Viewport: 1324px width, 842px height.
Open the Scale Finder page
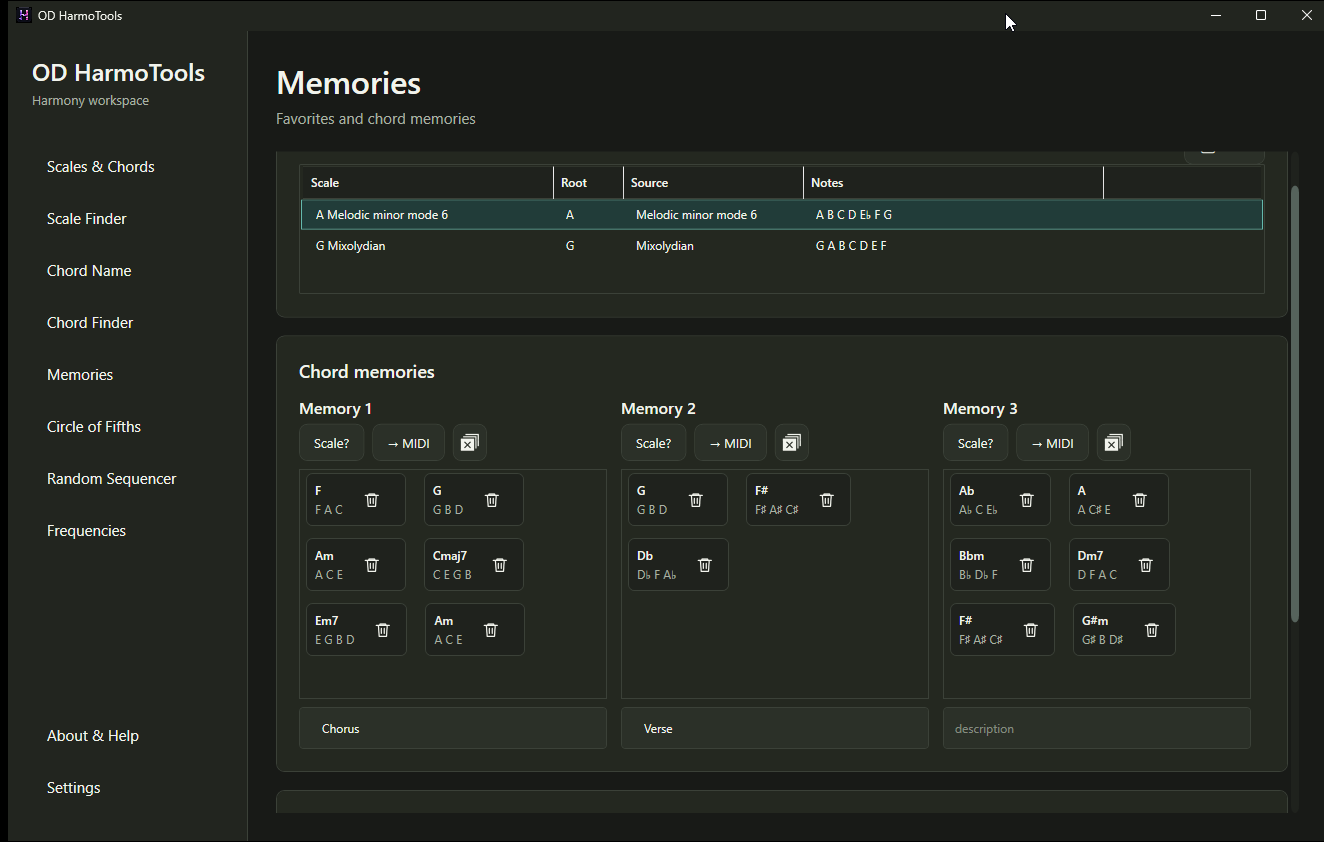tap(87, 219)
